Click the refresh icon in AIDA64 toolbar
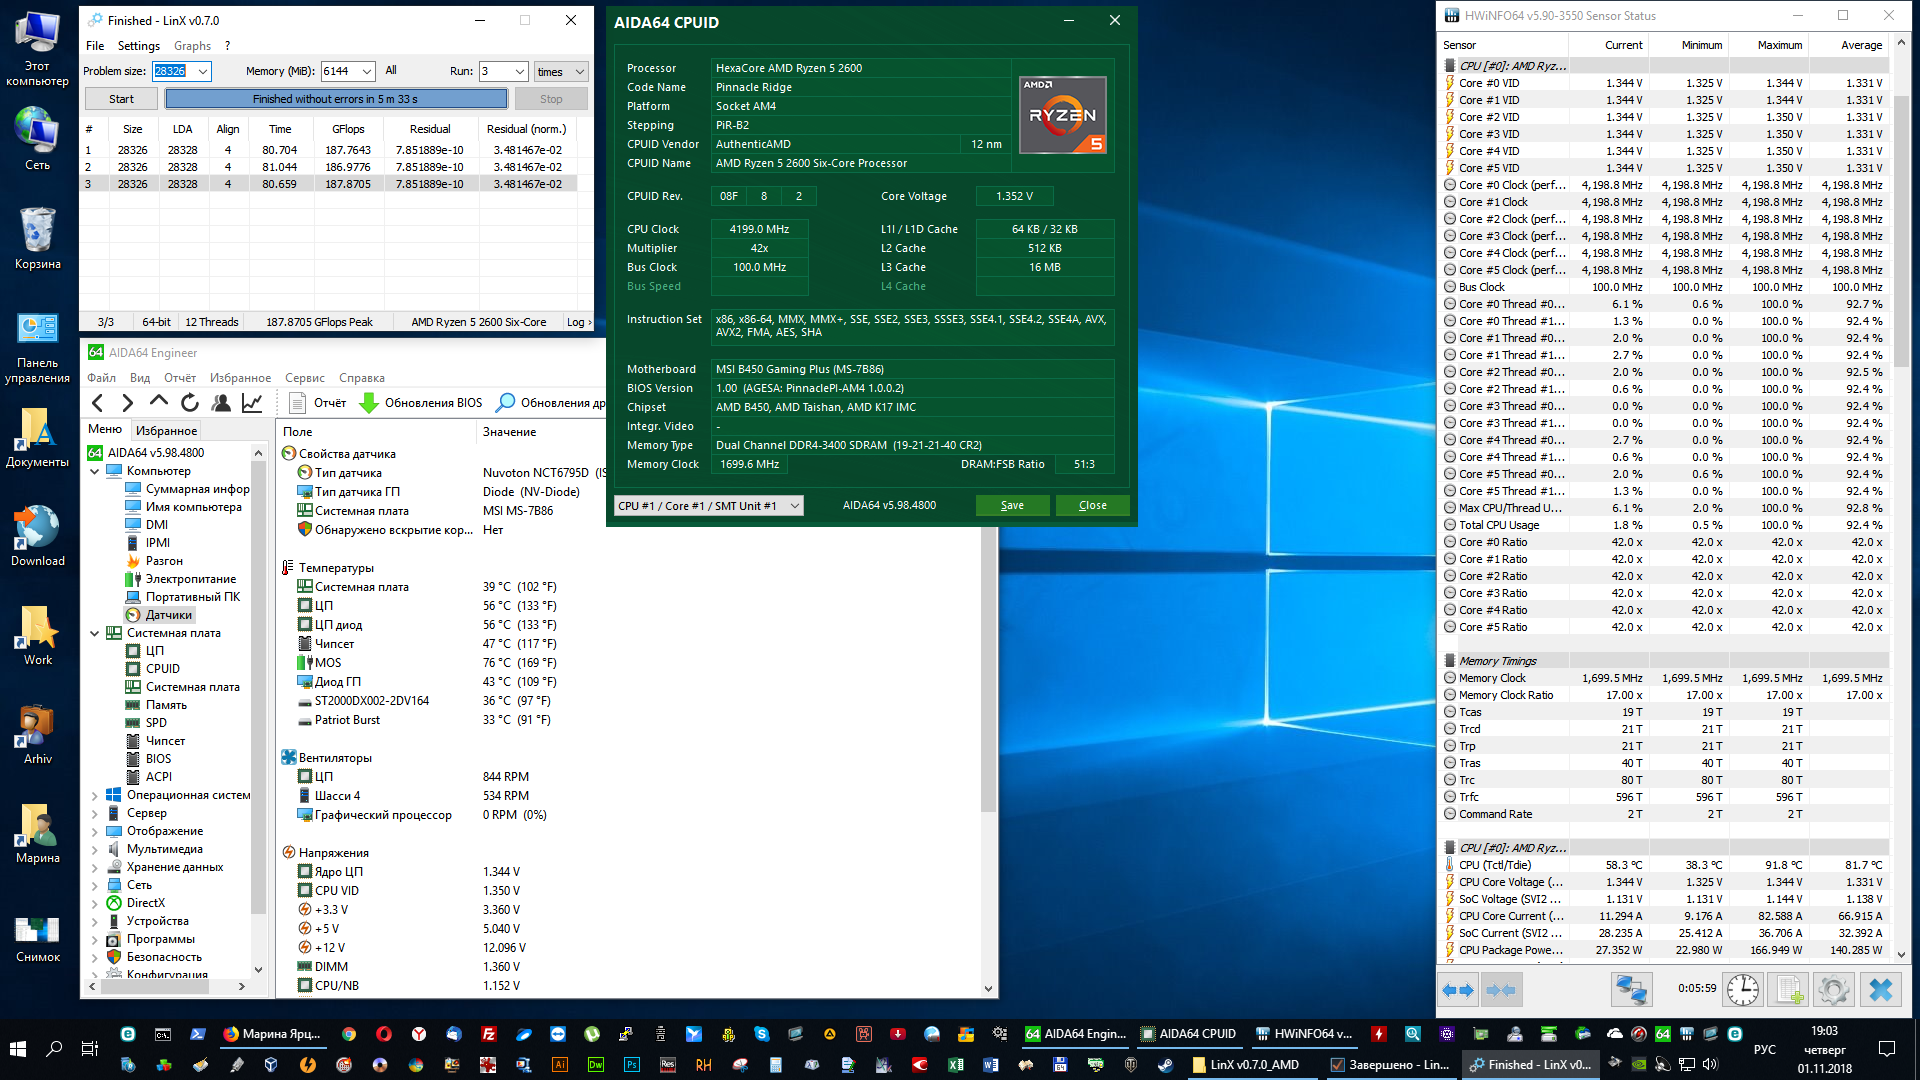This screenshot has height=1080, width=1920. coord(190,403)
